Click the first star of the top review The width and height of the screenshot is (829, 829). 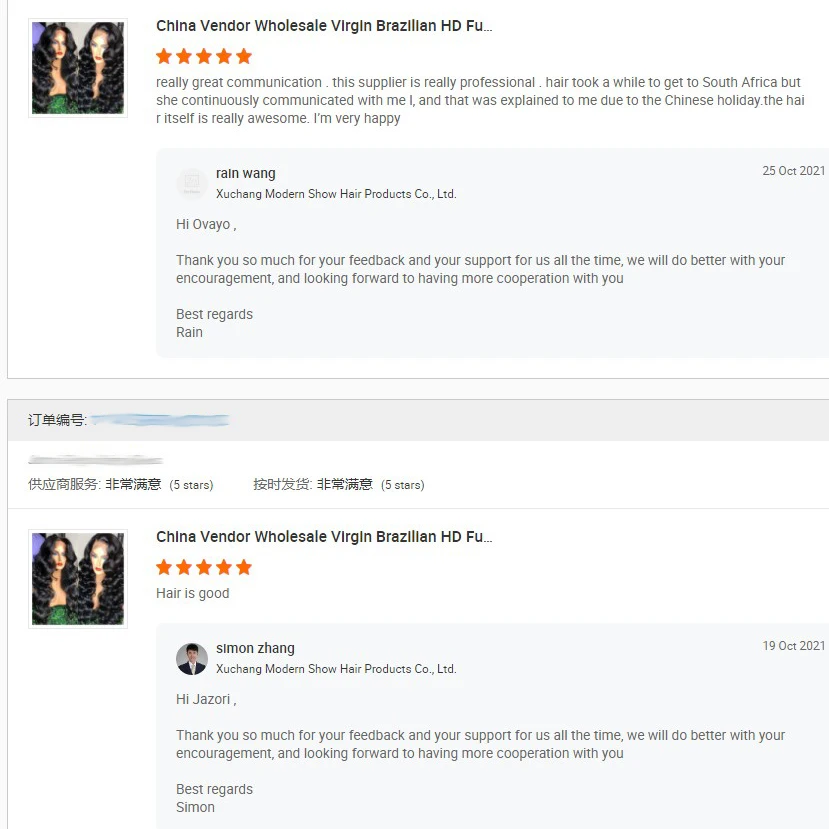pos(164,56)
